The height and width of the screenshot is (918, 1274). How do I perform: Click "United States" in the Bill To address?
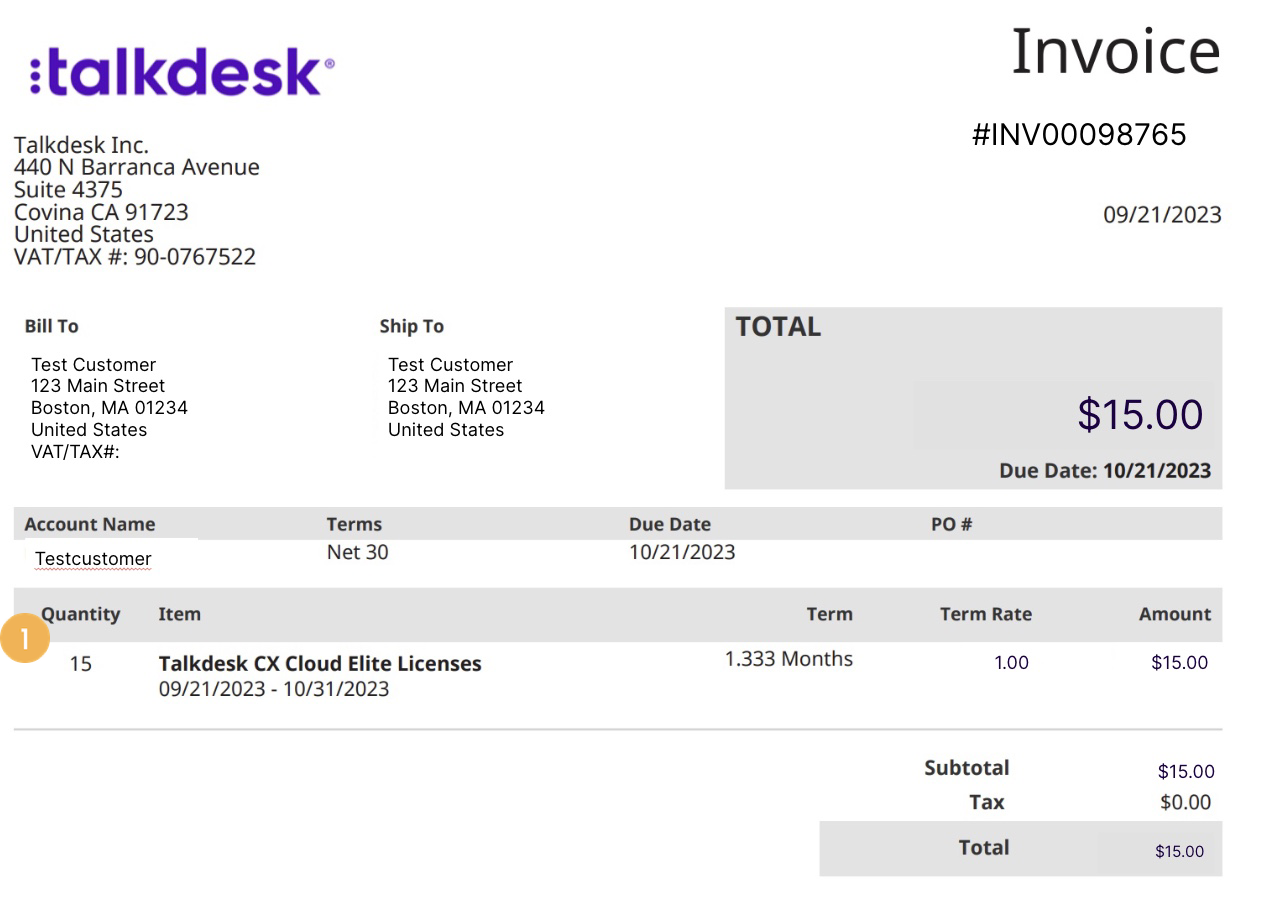pos(89,430)
